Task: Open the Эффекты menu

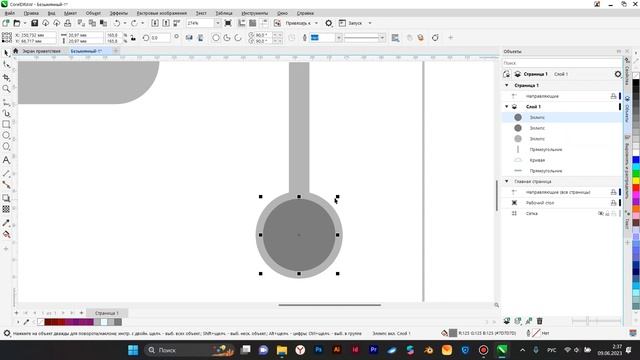Action: click(119, 13)
